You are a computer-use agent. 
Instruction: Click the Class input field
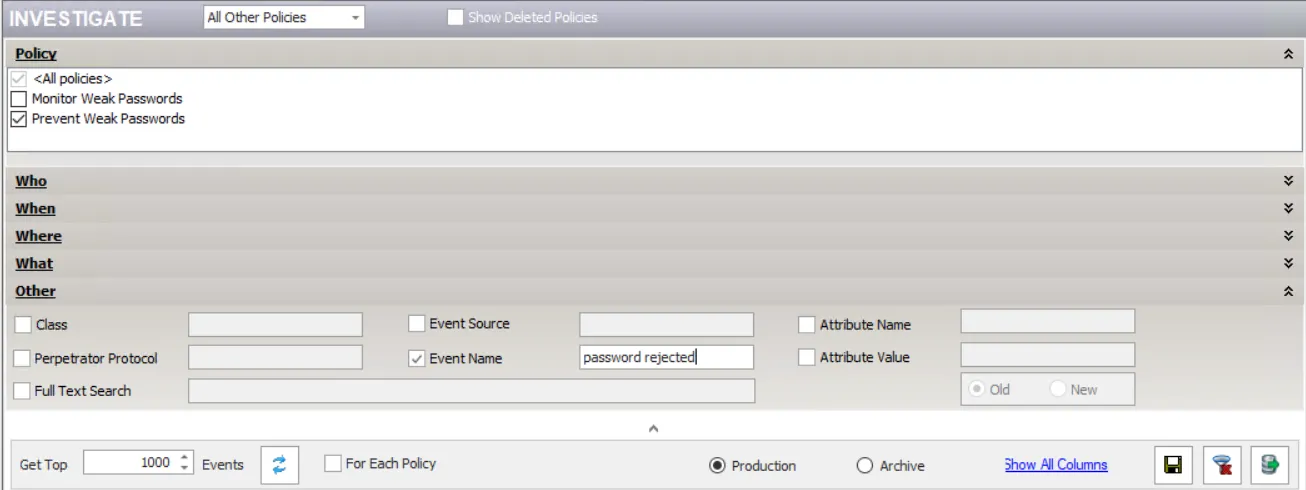tap(275, 324)
